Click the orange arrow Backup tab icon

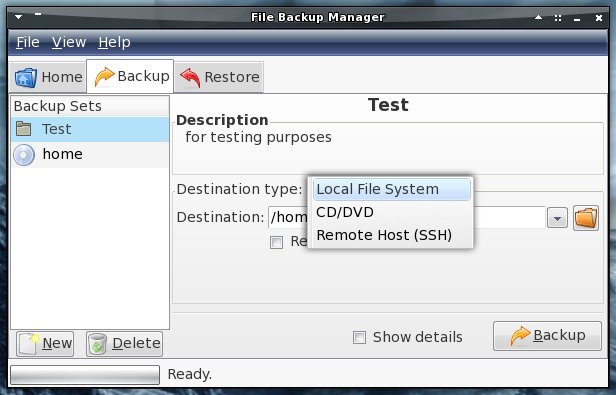point(104,76)
